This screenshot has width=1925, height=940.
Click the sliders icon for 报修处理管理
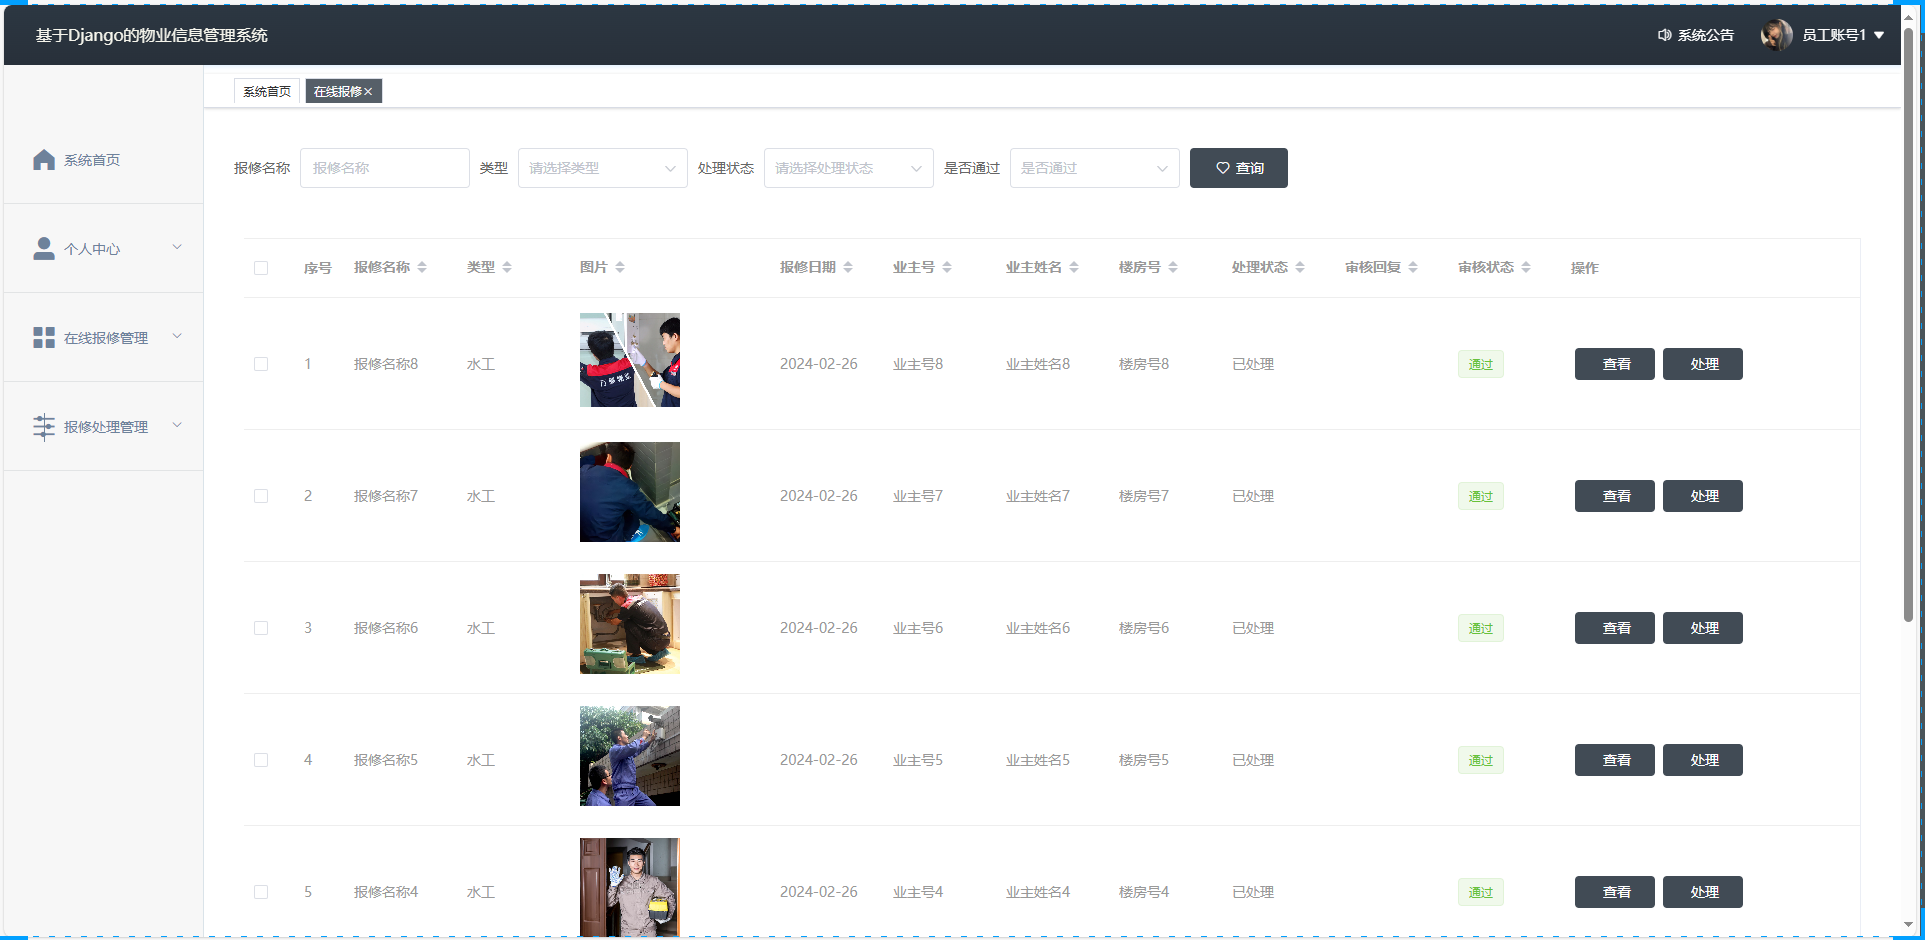[44, 427]
